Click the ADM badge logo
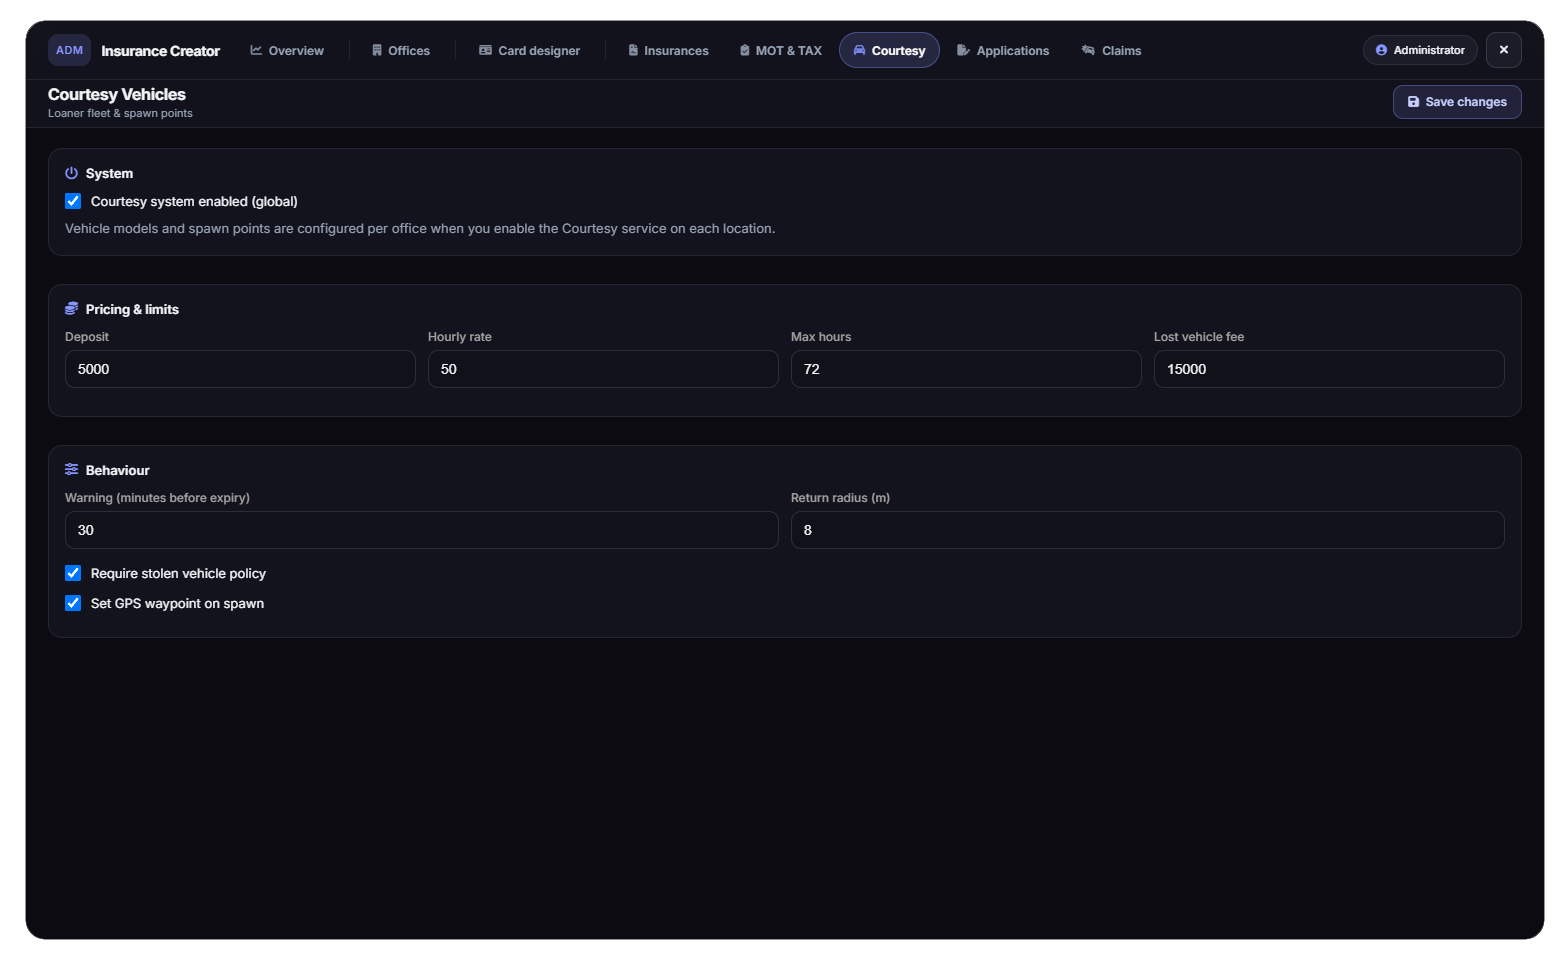Screen dimensions: 1566x957 (69, 50)
